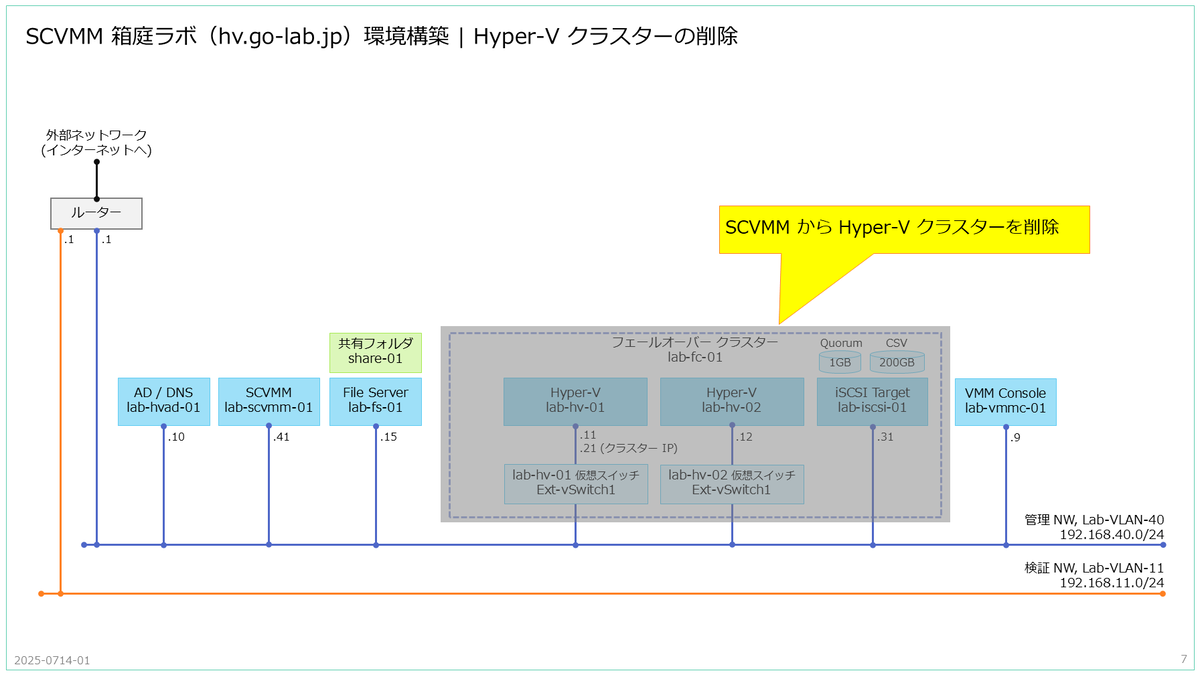Click the Hyper-V lab-hv-02 box
Viewport: 1200px width, 675px height.
(732, 401)
